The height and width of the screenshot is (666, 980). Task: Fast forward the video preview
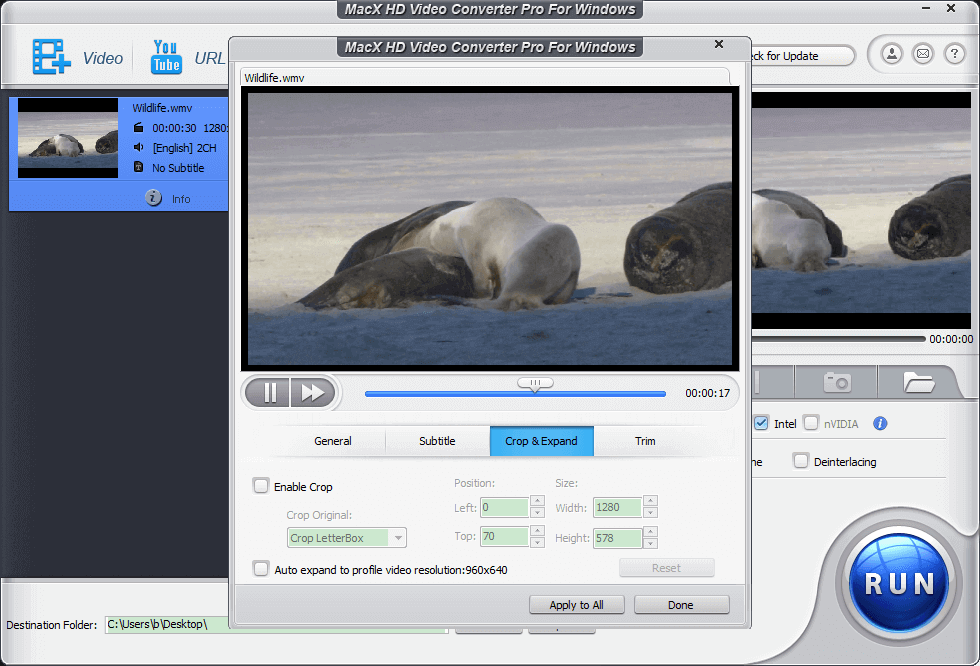pos(312,392)
